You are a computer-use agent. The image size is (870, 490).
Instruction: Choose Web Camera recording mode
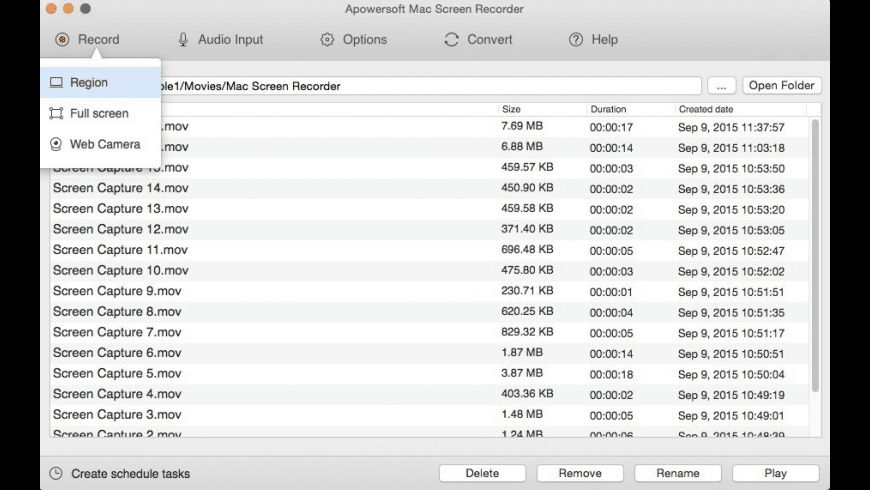(100, 144)
